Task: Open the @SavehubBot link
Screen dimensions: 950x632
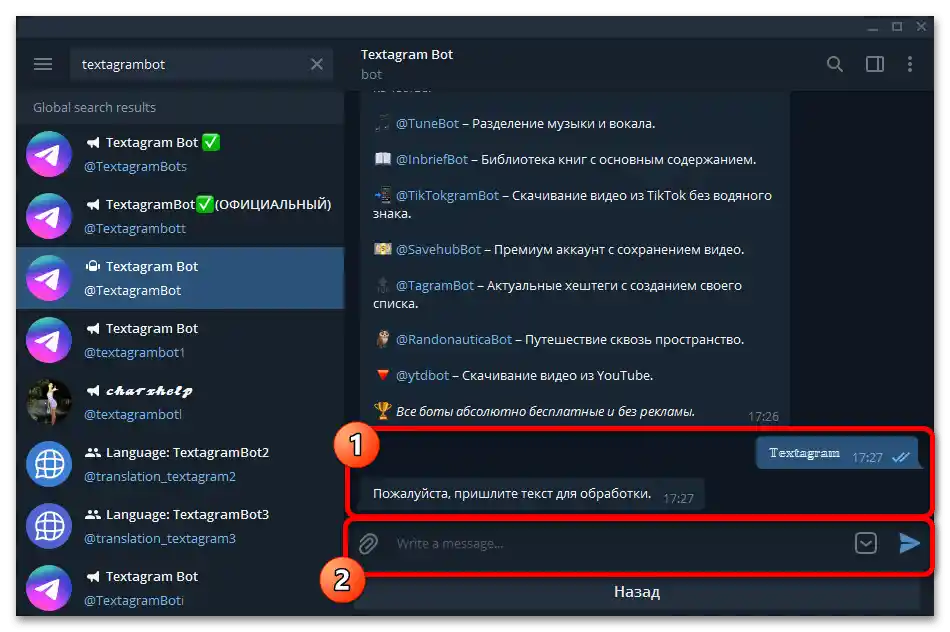Action: coord(438,249)
